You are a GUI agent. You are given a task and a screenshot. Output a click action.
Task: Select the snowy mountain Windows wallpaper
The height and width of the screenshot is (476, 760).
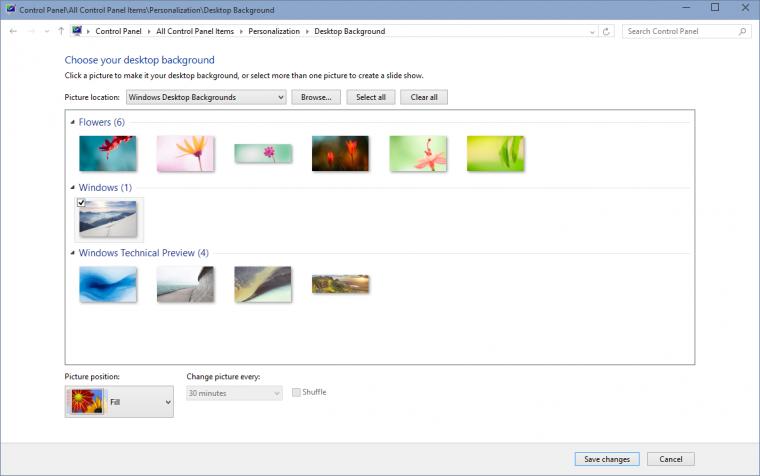[109, 220]
